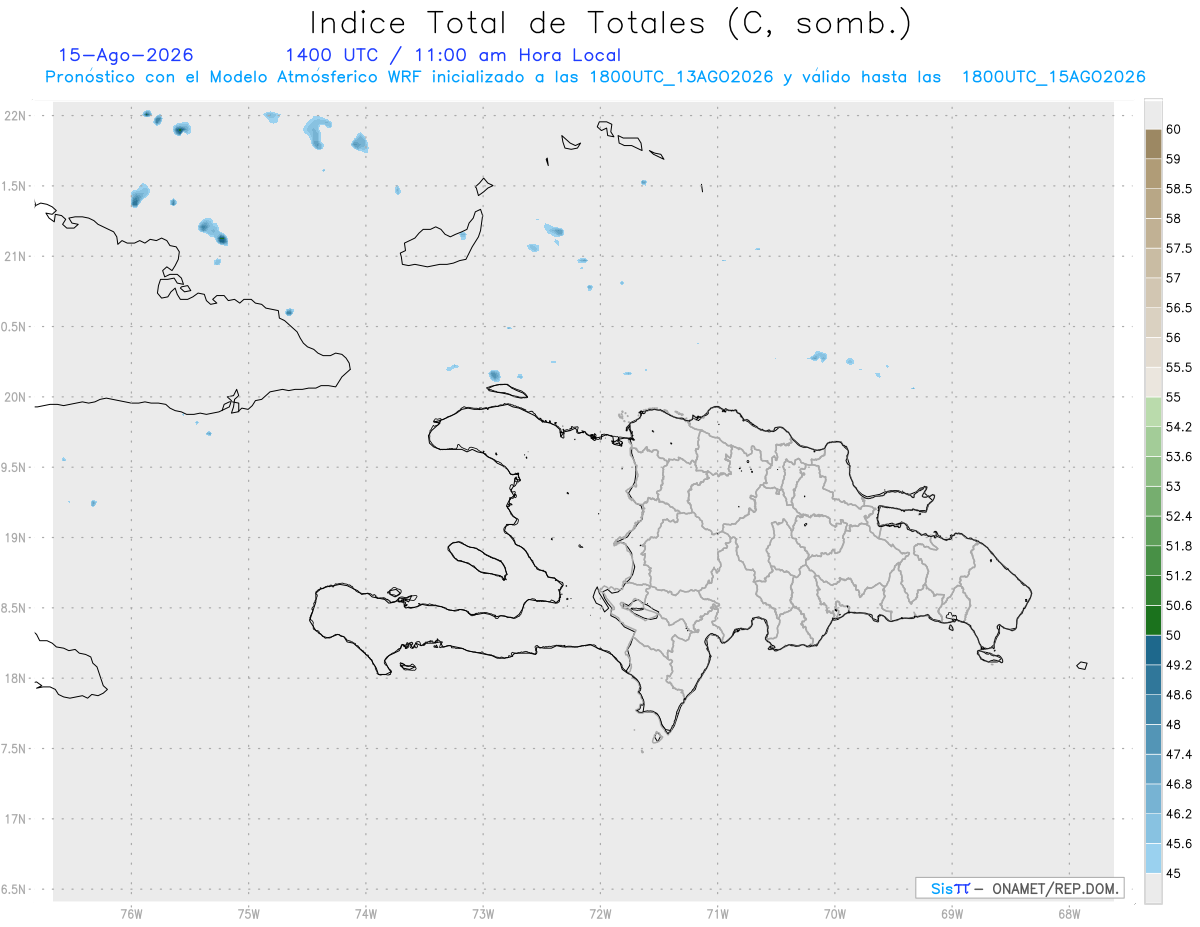The width and height of the screenshot is (1200, 927).
Task: Click longitude label "75W"
Action: [248, 913]
